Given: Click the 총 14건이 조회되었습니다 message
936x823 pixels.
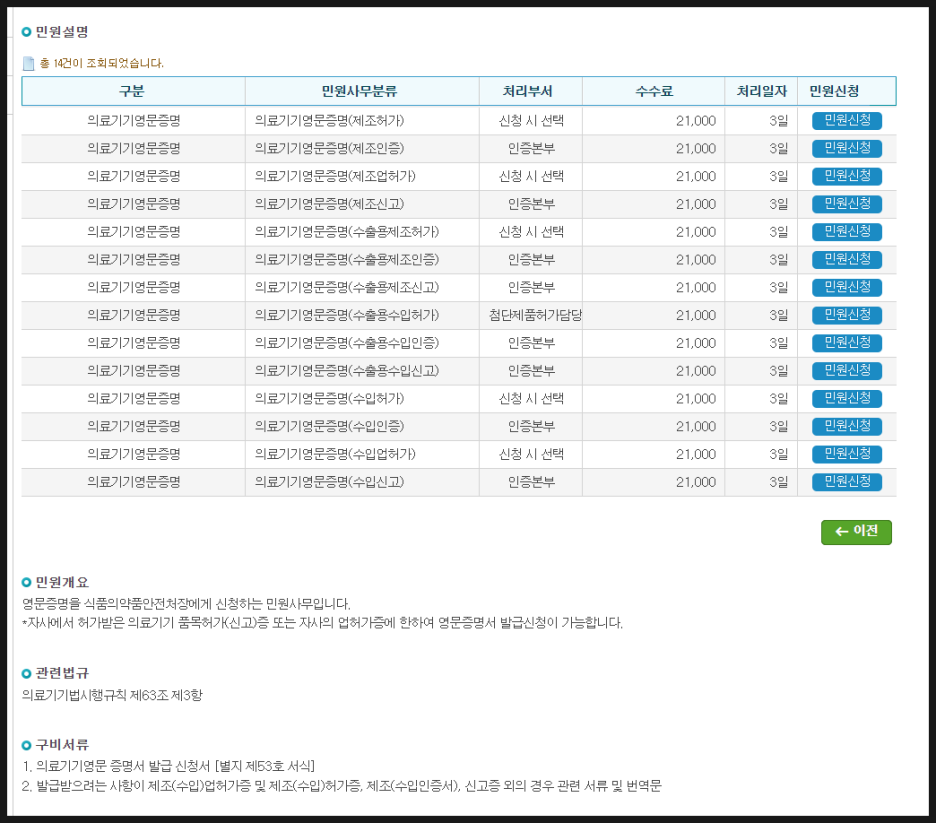Looking at the screenshot, I should click(x=101, y=63).
